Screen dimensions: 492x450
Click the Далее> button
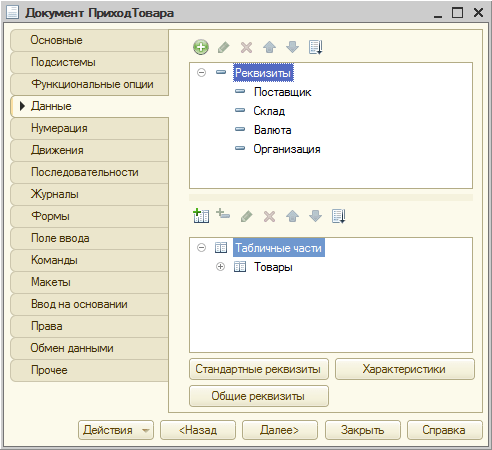pyautogui.click(x=280, y=430)
